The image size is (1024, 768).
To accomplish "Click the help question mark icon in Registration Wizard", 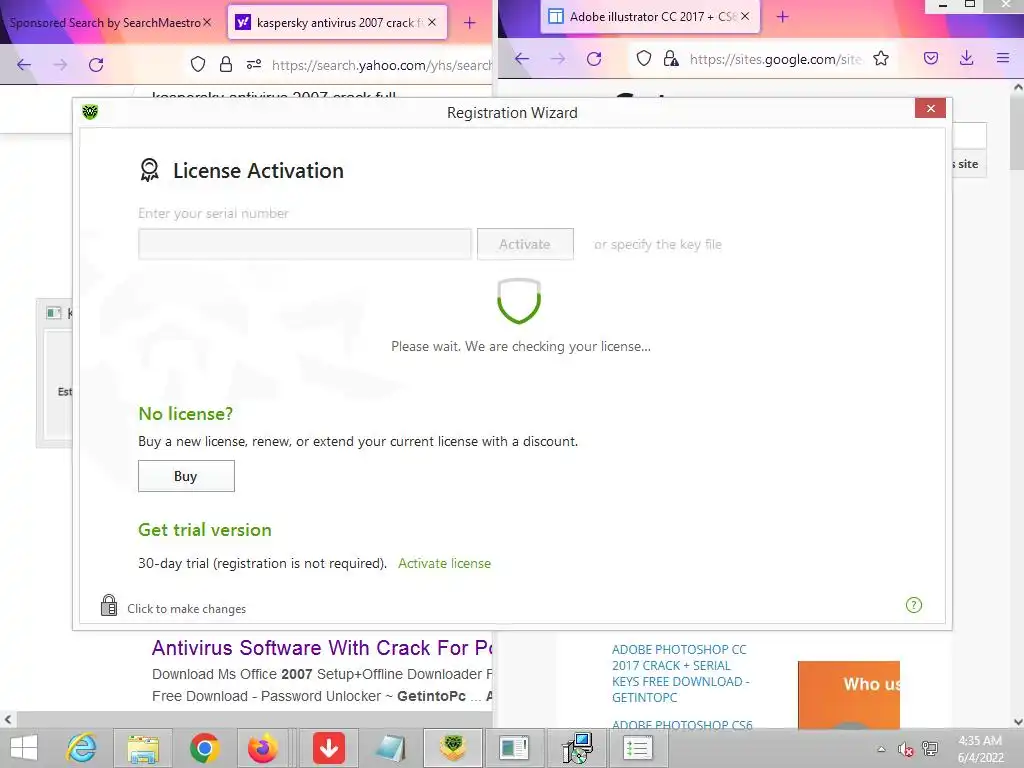I will pyautogui.click(x=914, y=605).
